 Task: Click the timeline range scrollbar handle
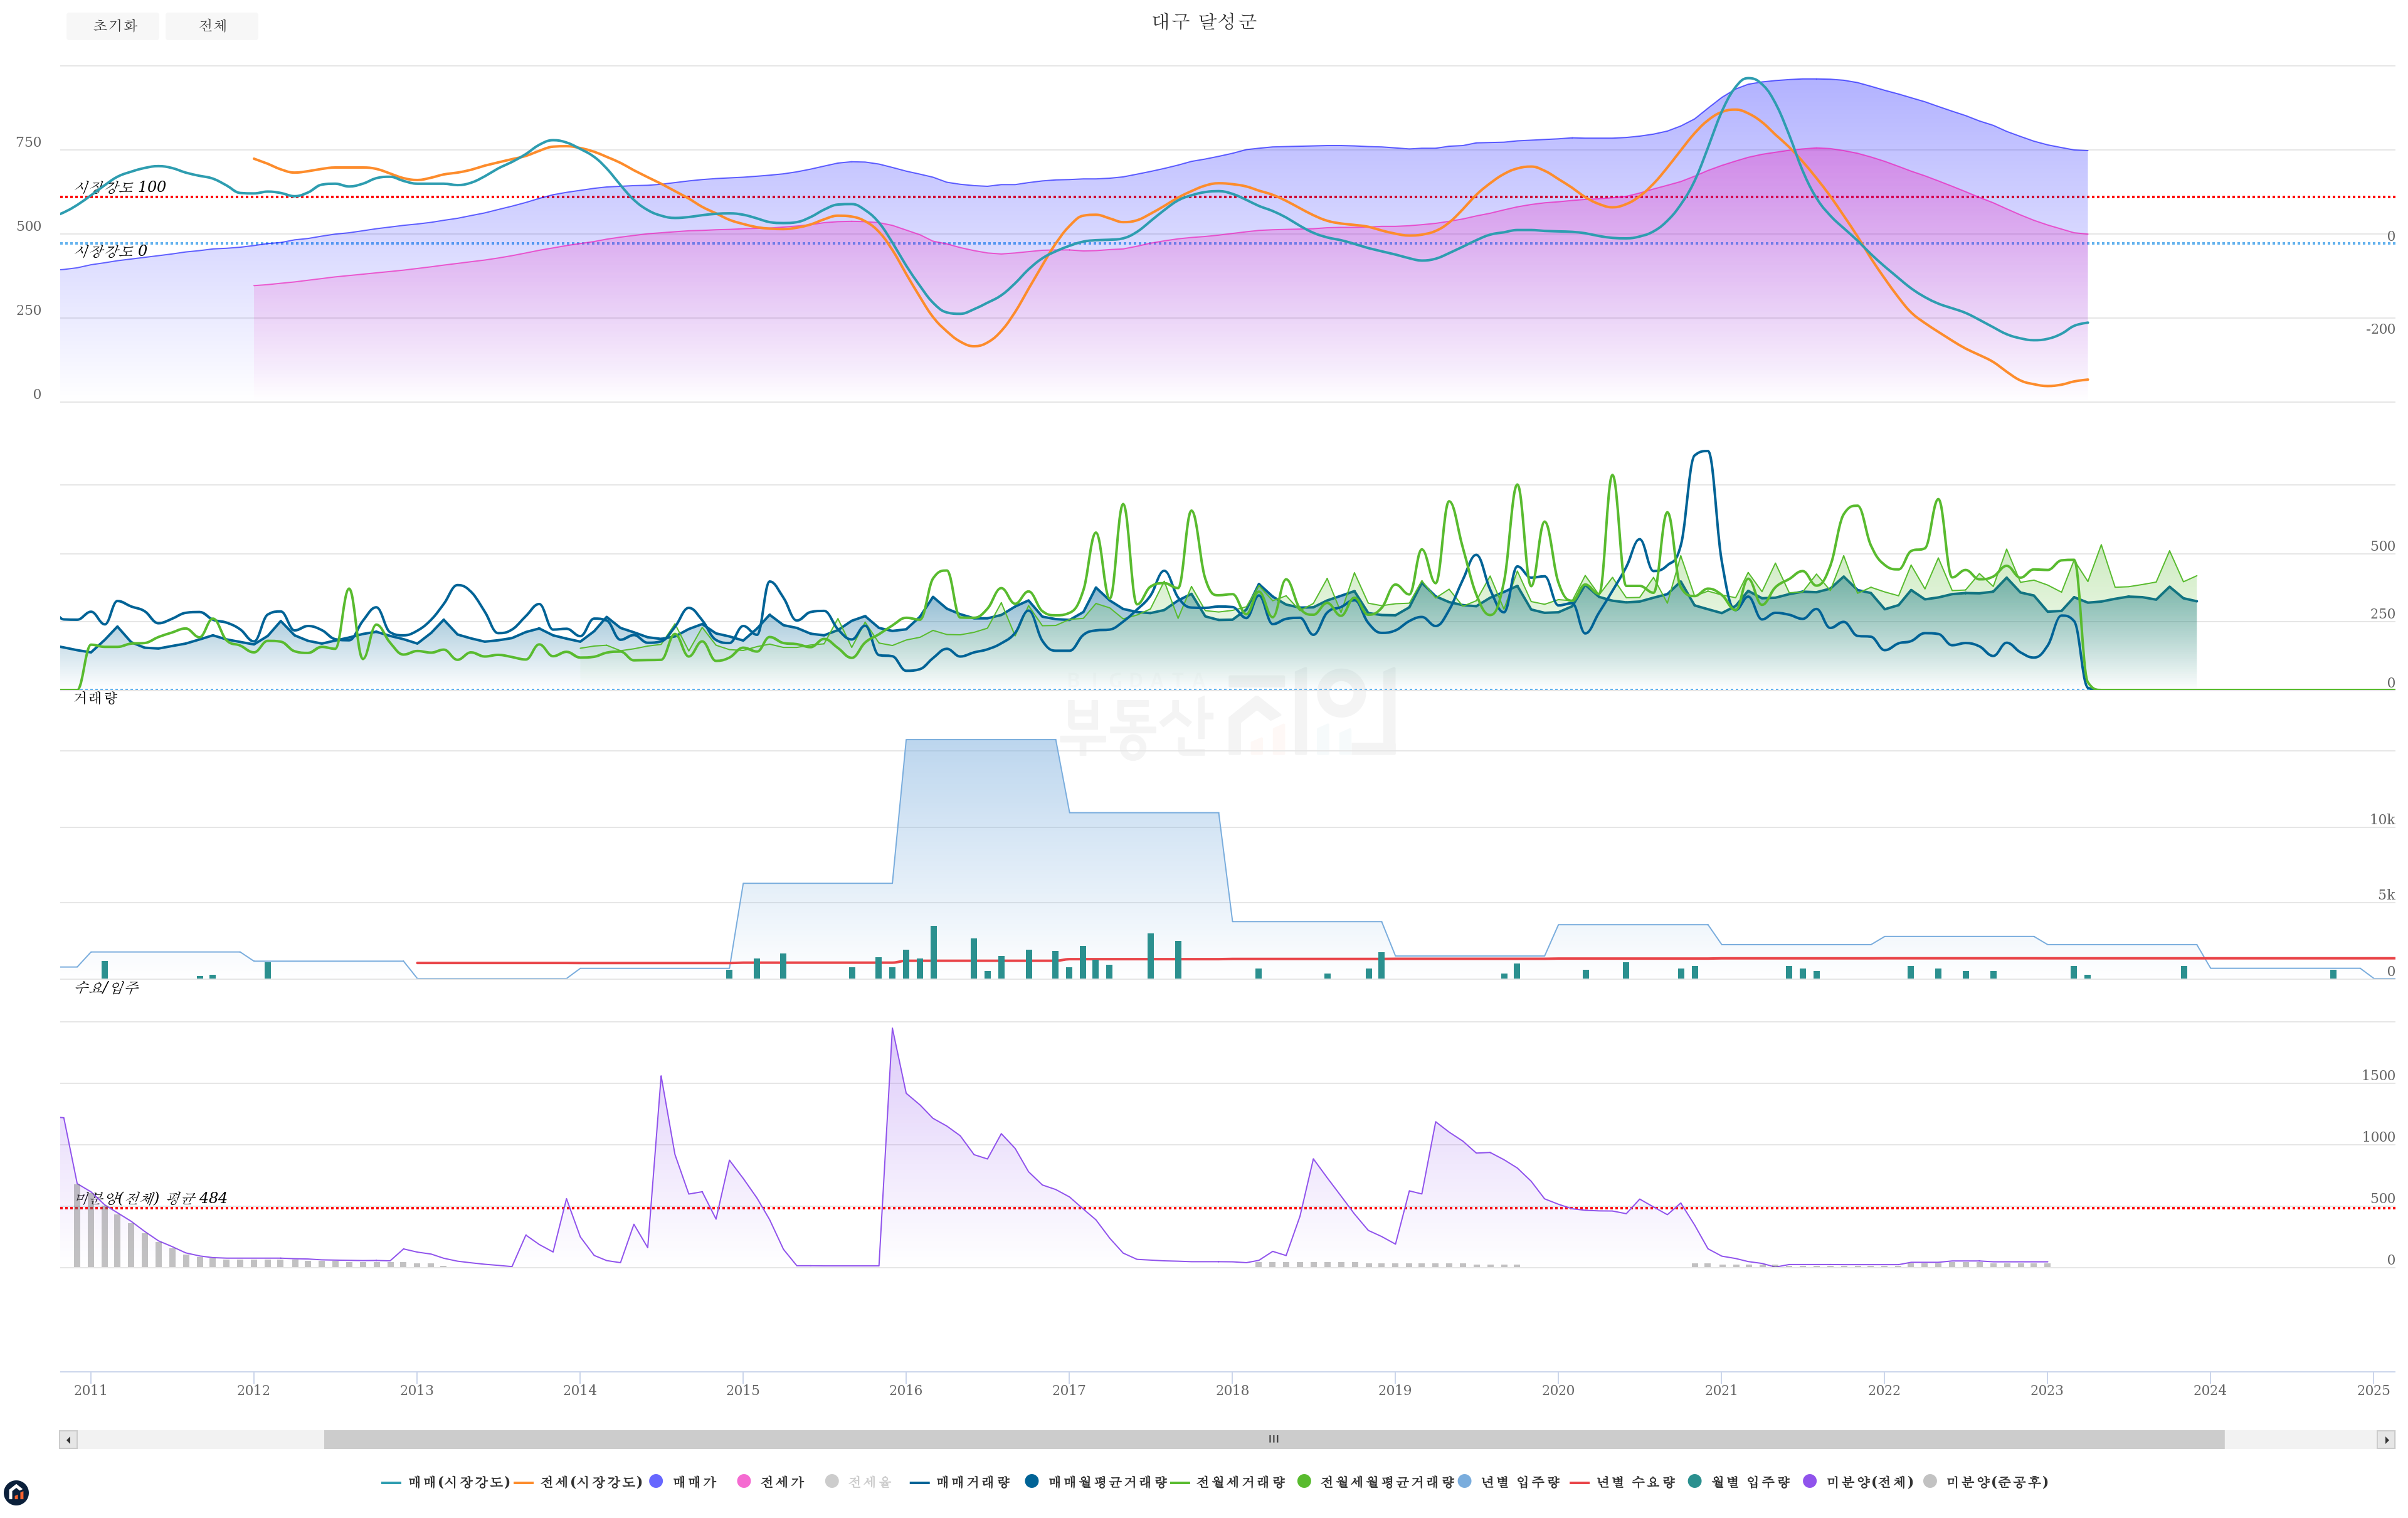coord(1273,1440)
